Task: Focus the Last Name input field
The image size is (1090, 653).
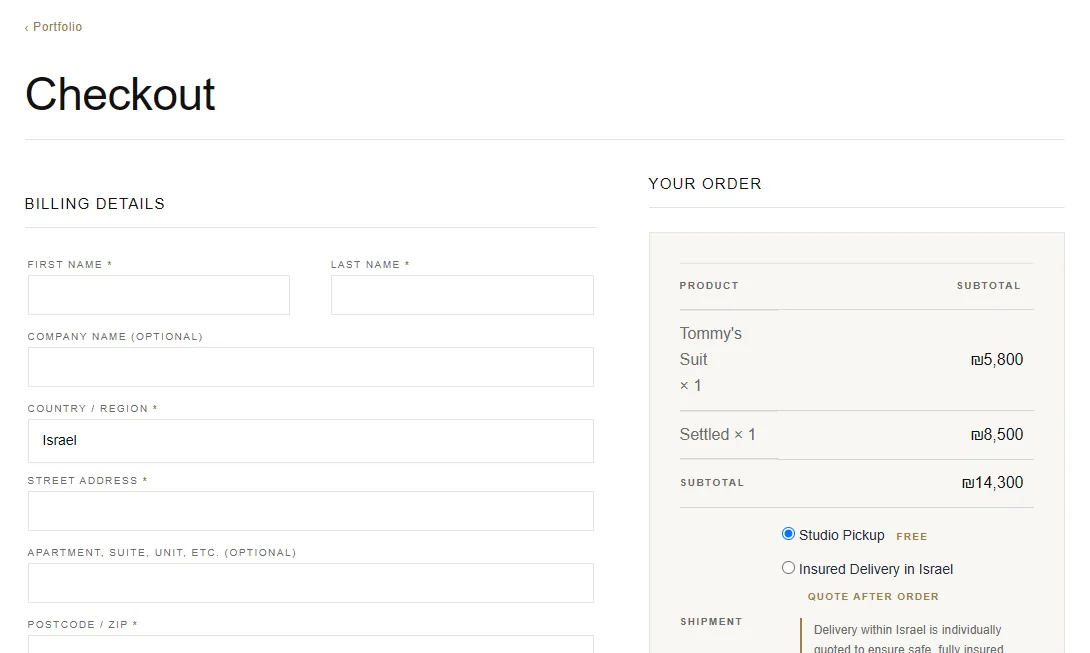Action: [462, 295]
